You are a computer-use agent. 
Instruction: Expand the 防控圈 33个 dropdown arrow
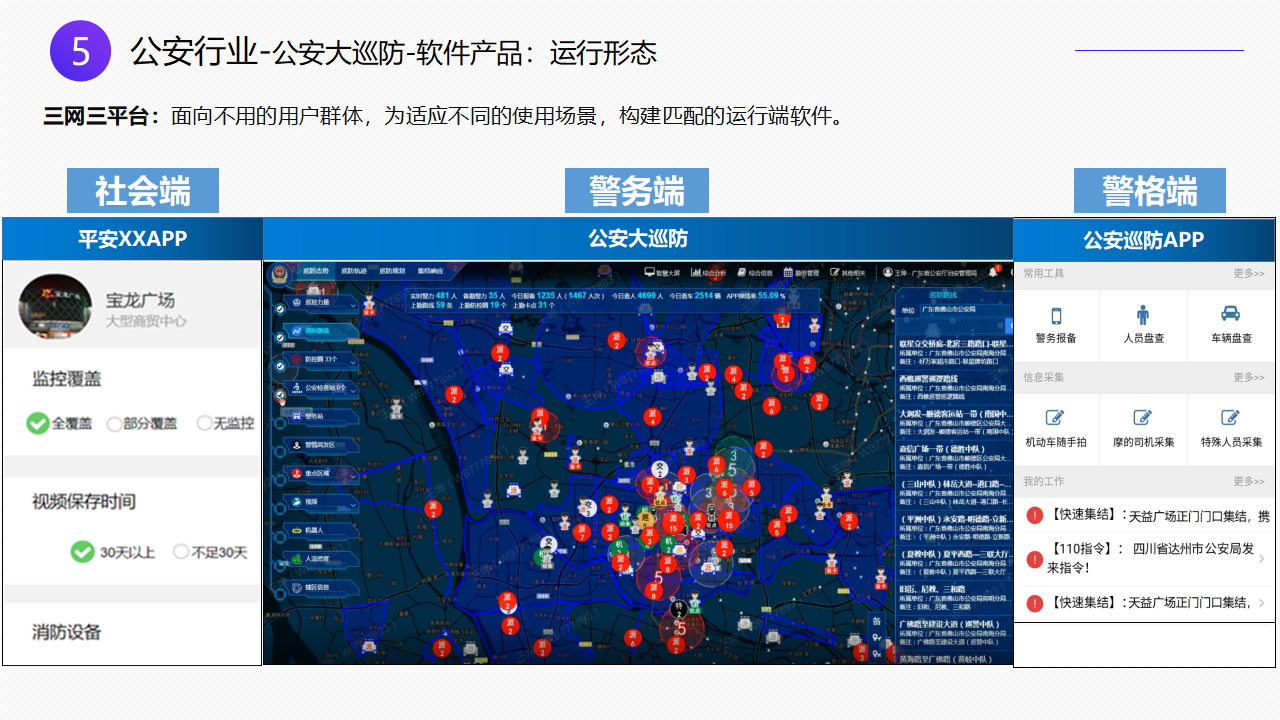coord(353,363)
